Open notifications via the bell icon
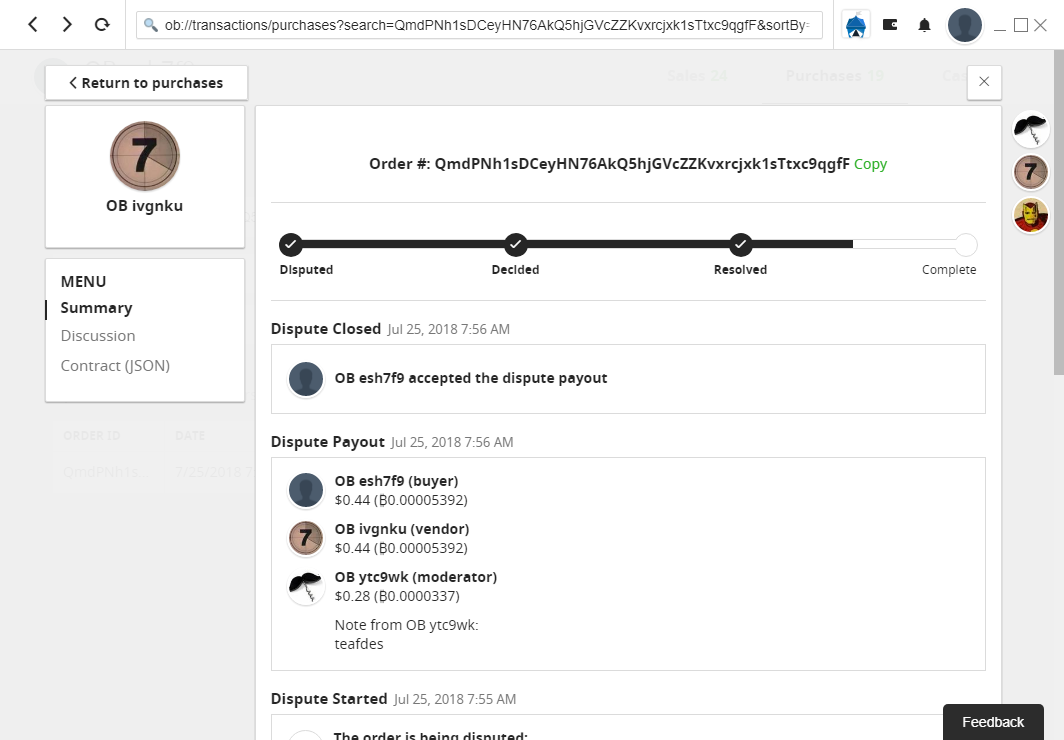Image resolution: width=1064 pixels, height=740 pixels. click(923, 25)
